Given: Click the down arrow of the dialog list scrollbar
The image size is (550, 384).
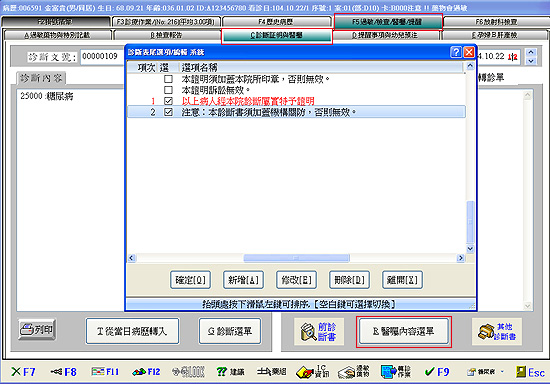Looking at the screenshot, I should tap(470, 249).
